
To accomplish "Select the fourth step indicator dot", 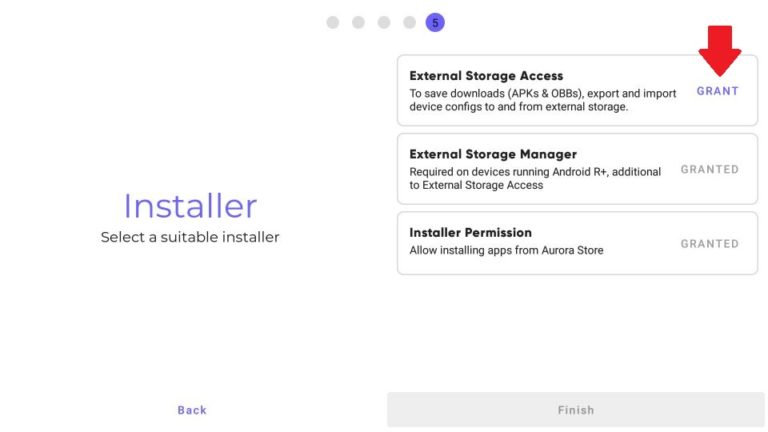I will pyautogui.click(x=409, y=23).
